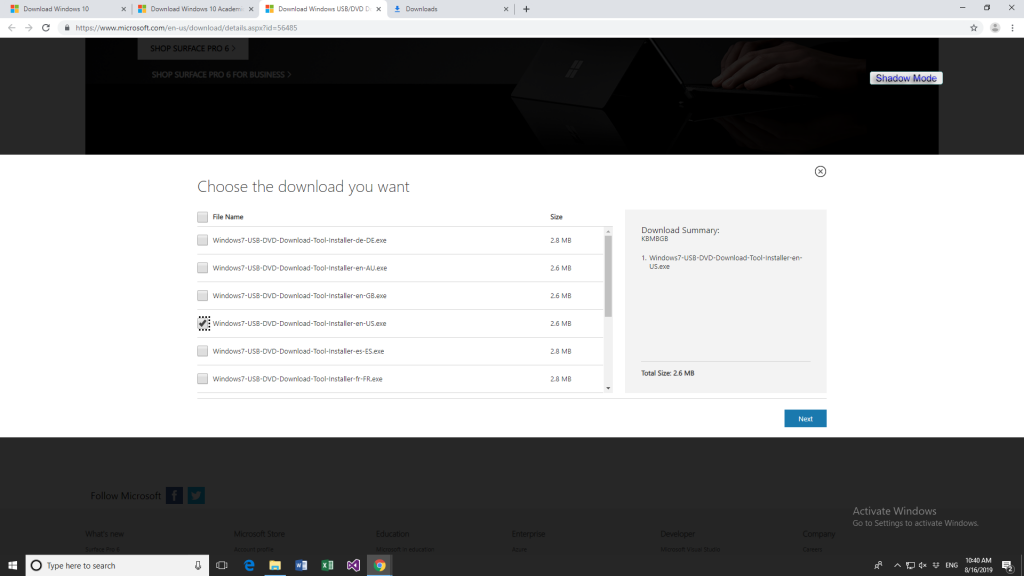
Task: Click the Shadow Mode button
Action: (x=906, y=78)
